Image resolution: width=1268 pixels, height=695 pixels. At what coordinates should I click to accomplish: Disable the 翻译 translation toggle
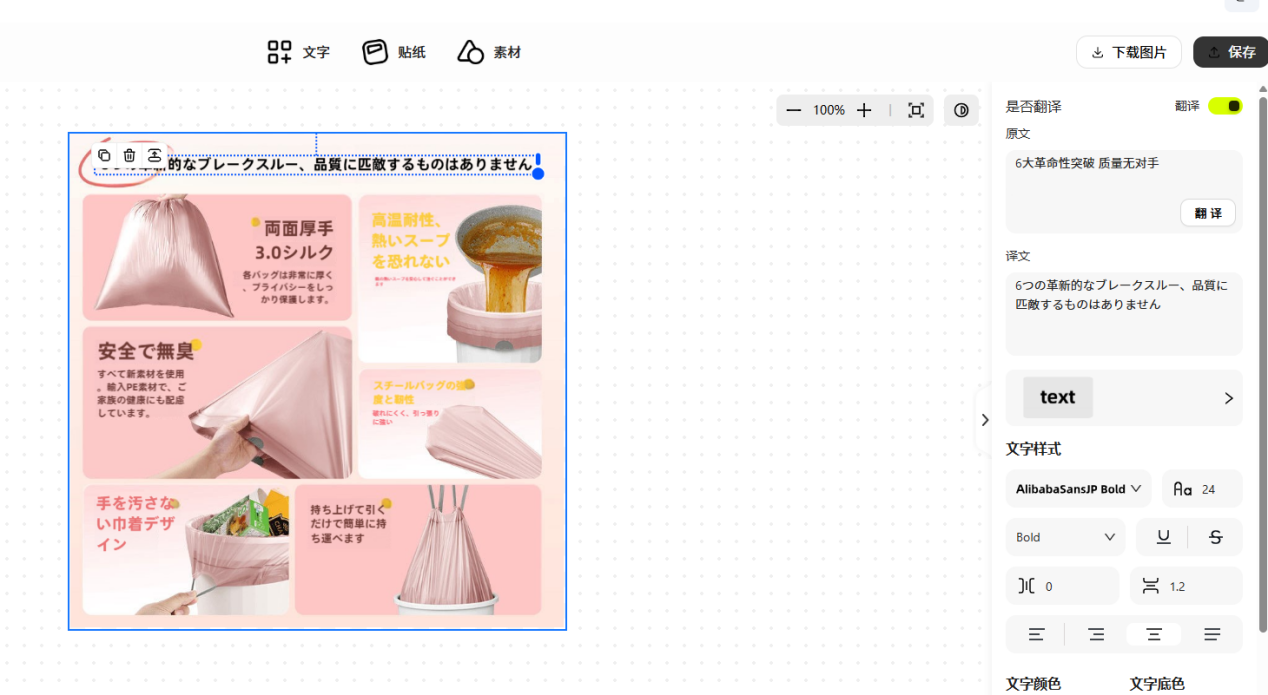point(1228,104)
